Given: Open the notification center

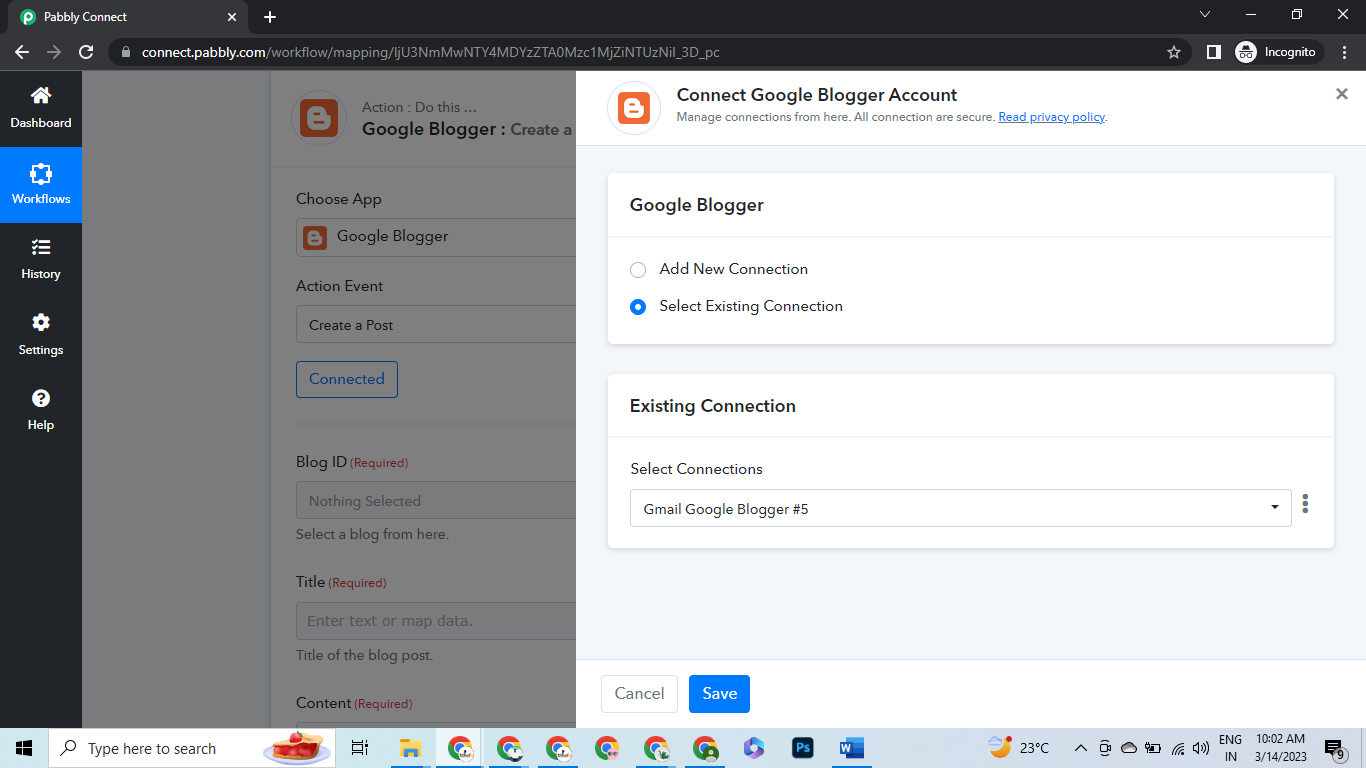Looking at the screenshot, I should point(1335,748).
